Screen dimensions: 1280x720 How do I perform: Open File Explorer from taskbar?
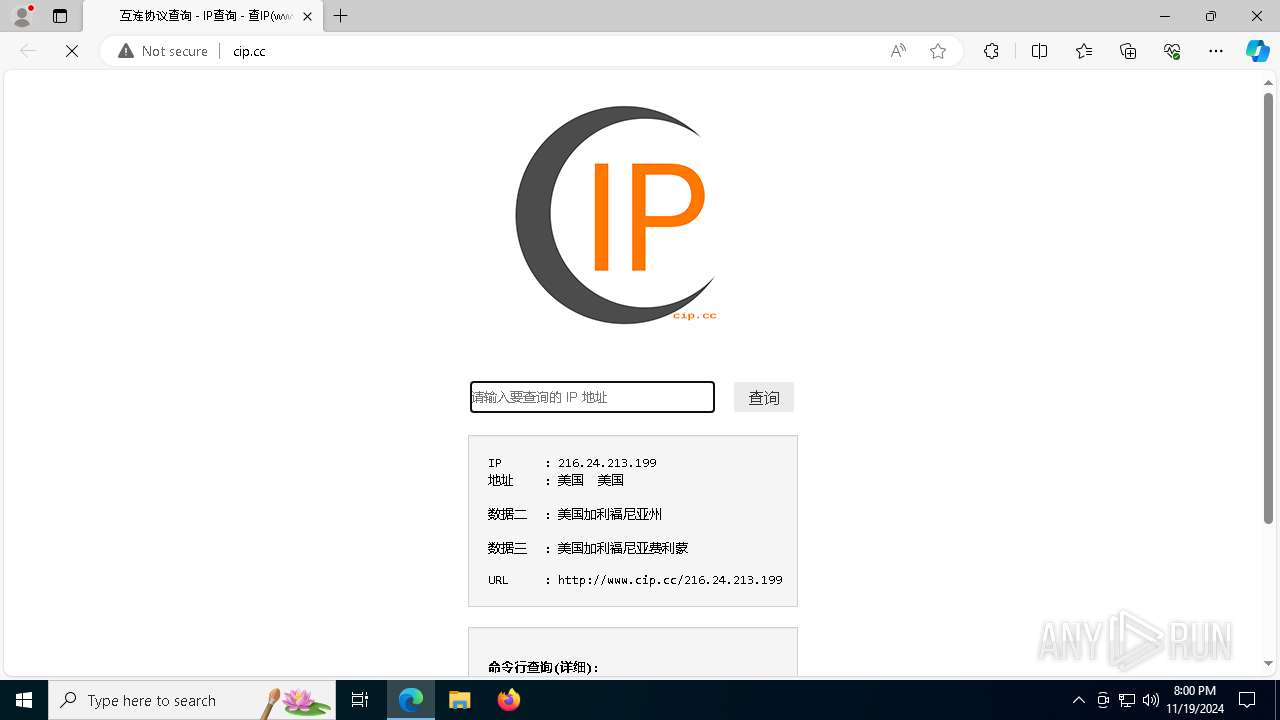coord(460,700)
